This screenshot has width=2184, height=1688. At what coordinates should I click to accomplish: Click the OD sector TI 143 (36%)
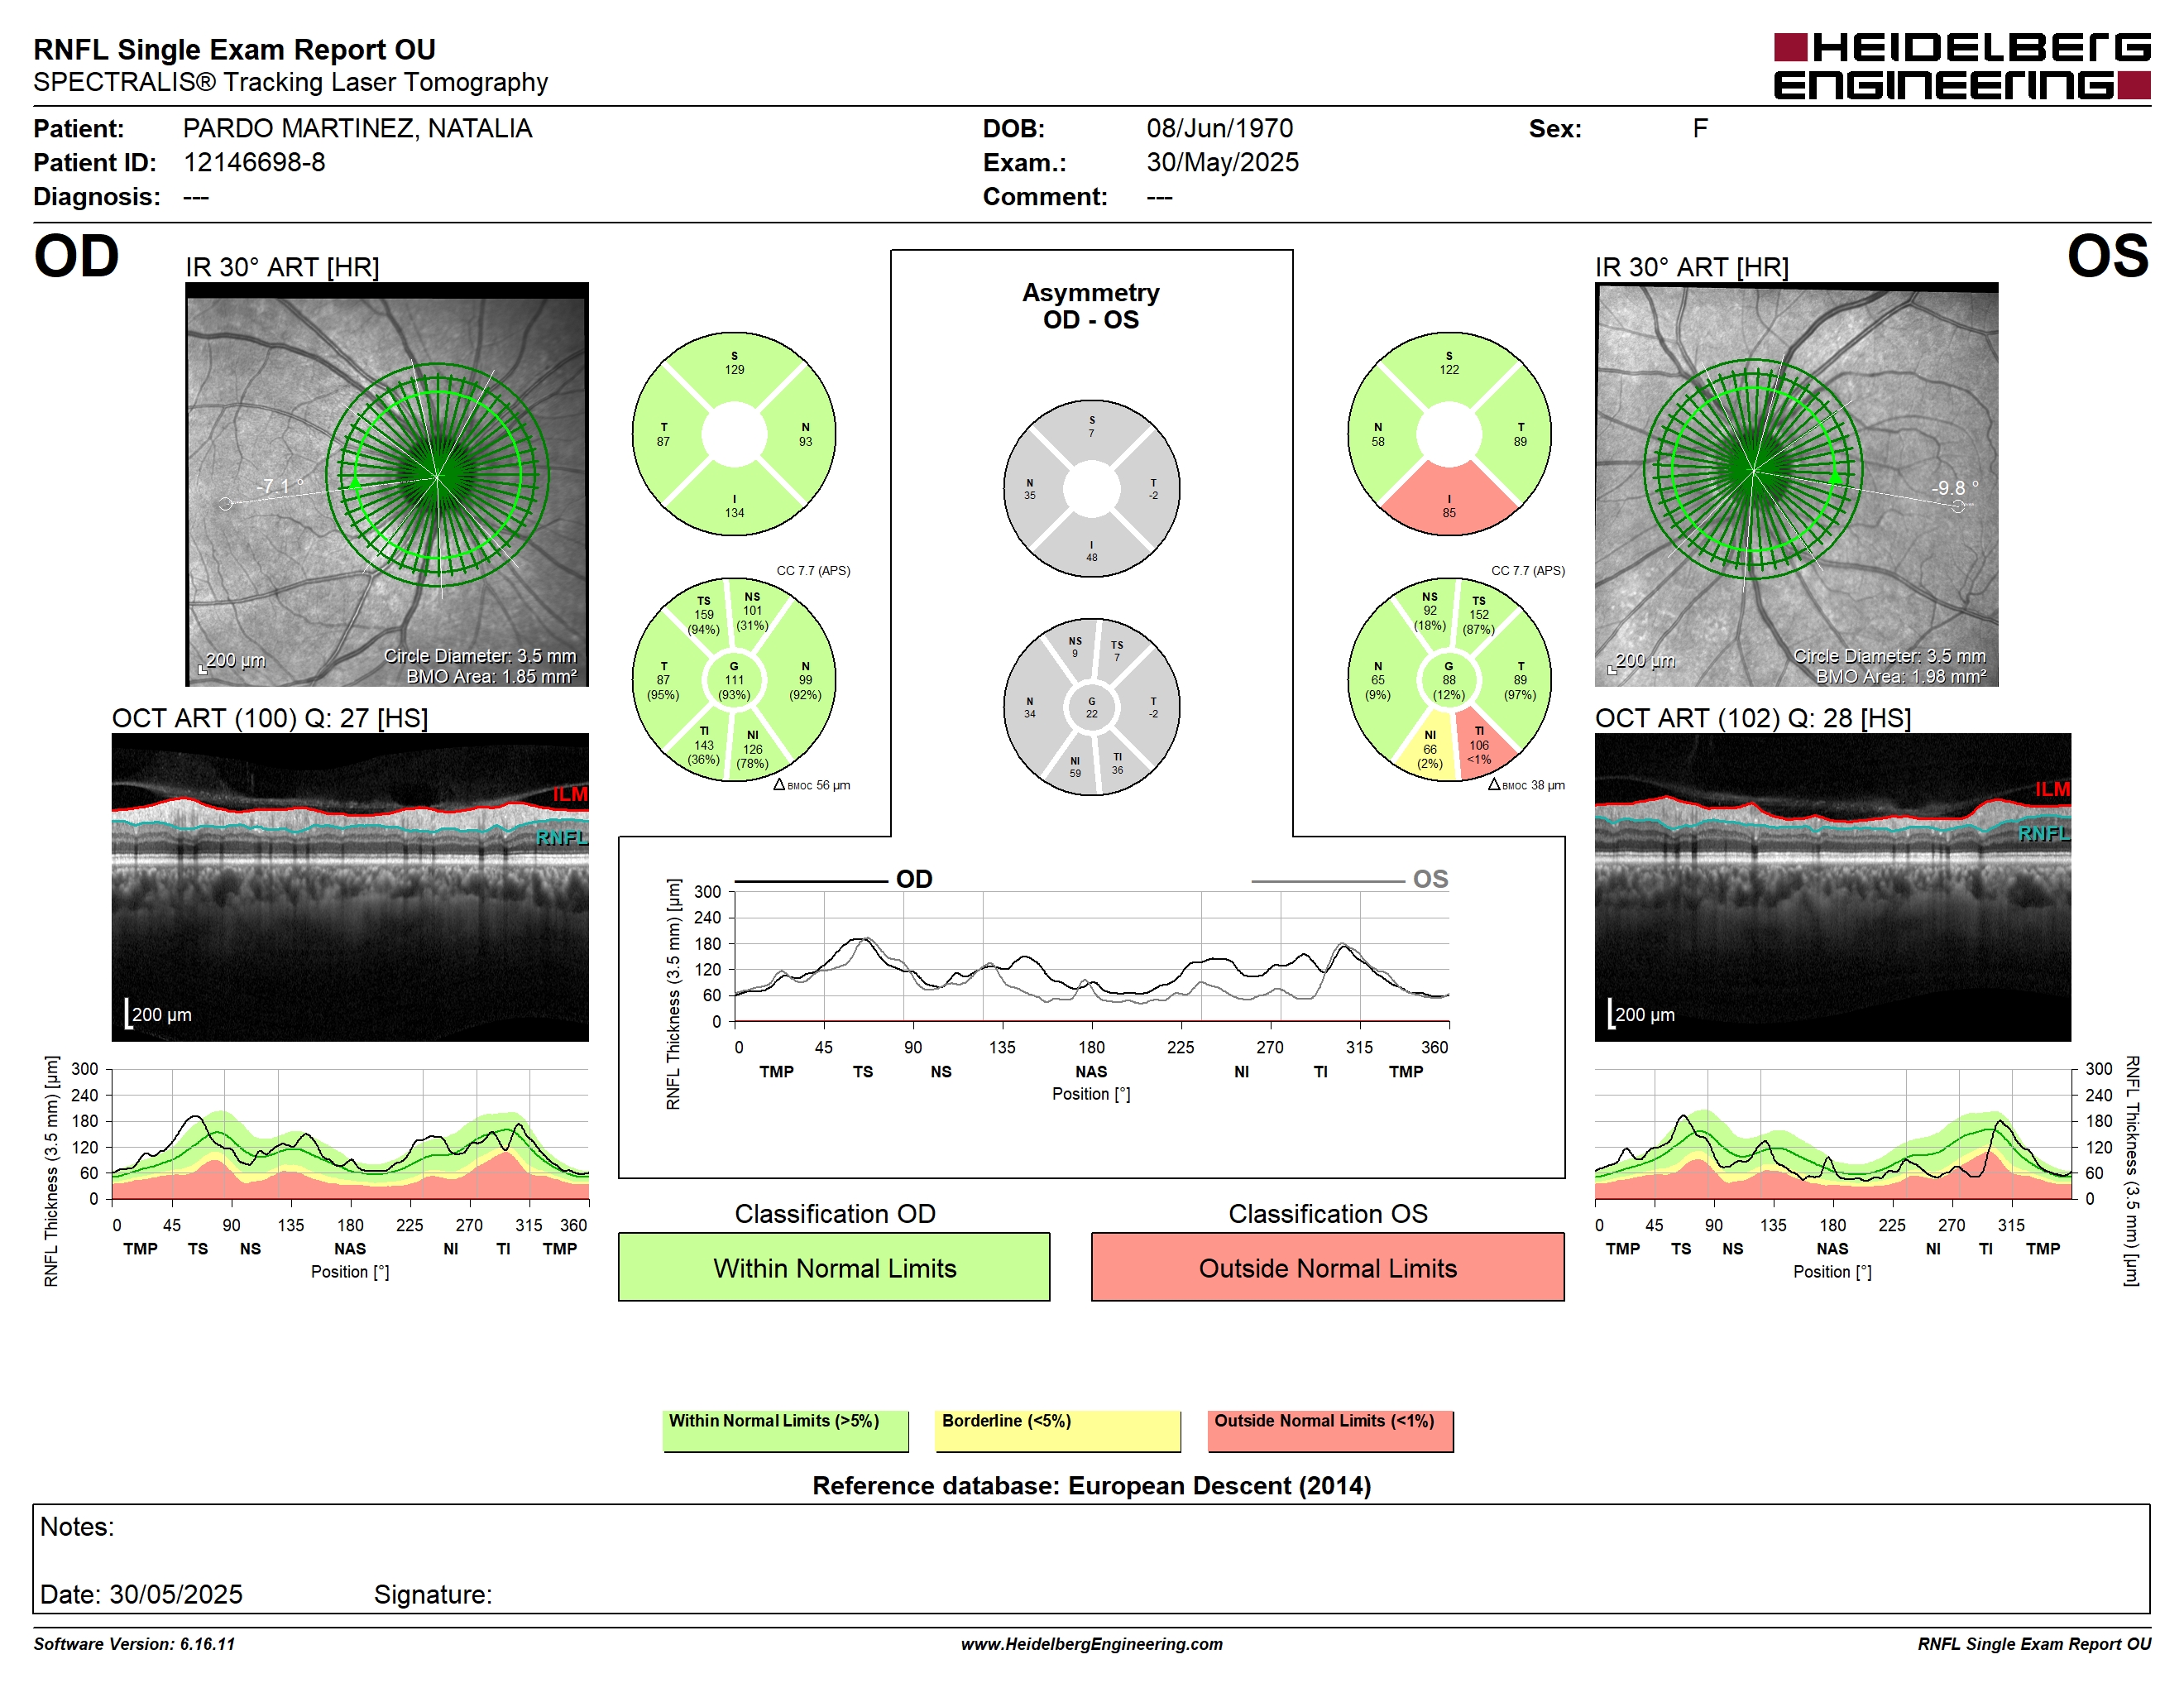704,746
